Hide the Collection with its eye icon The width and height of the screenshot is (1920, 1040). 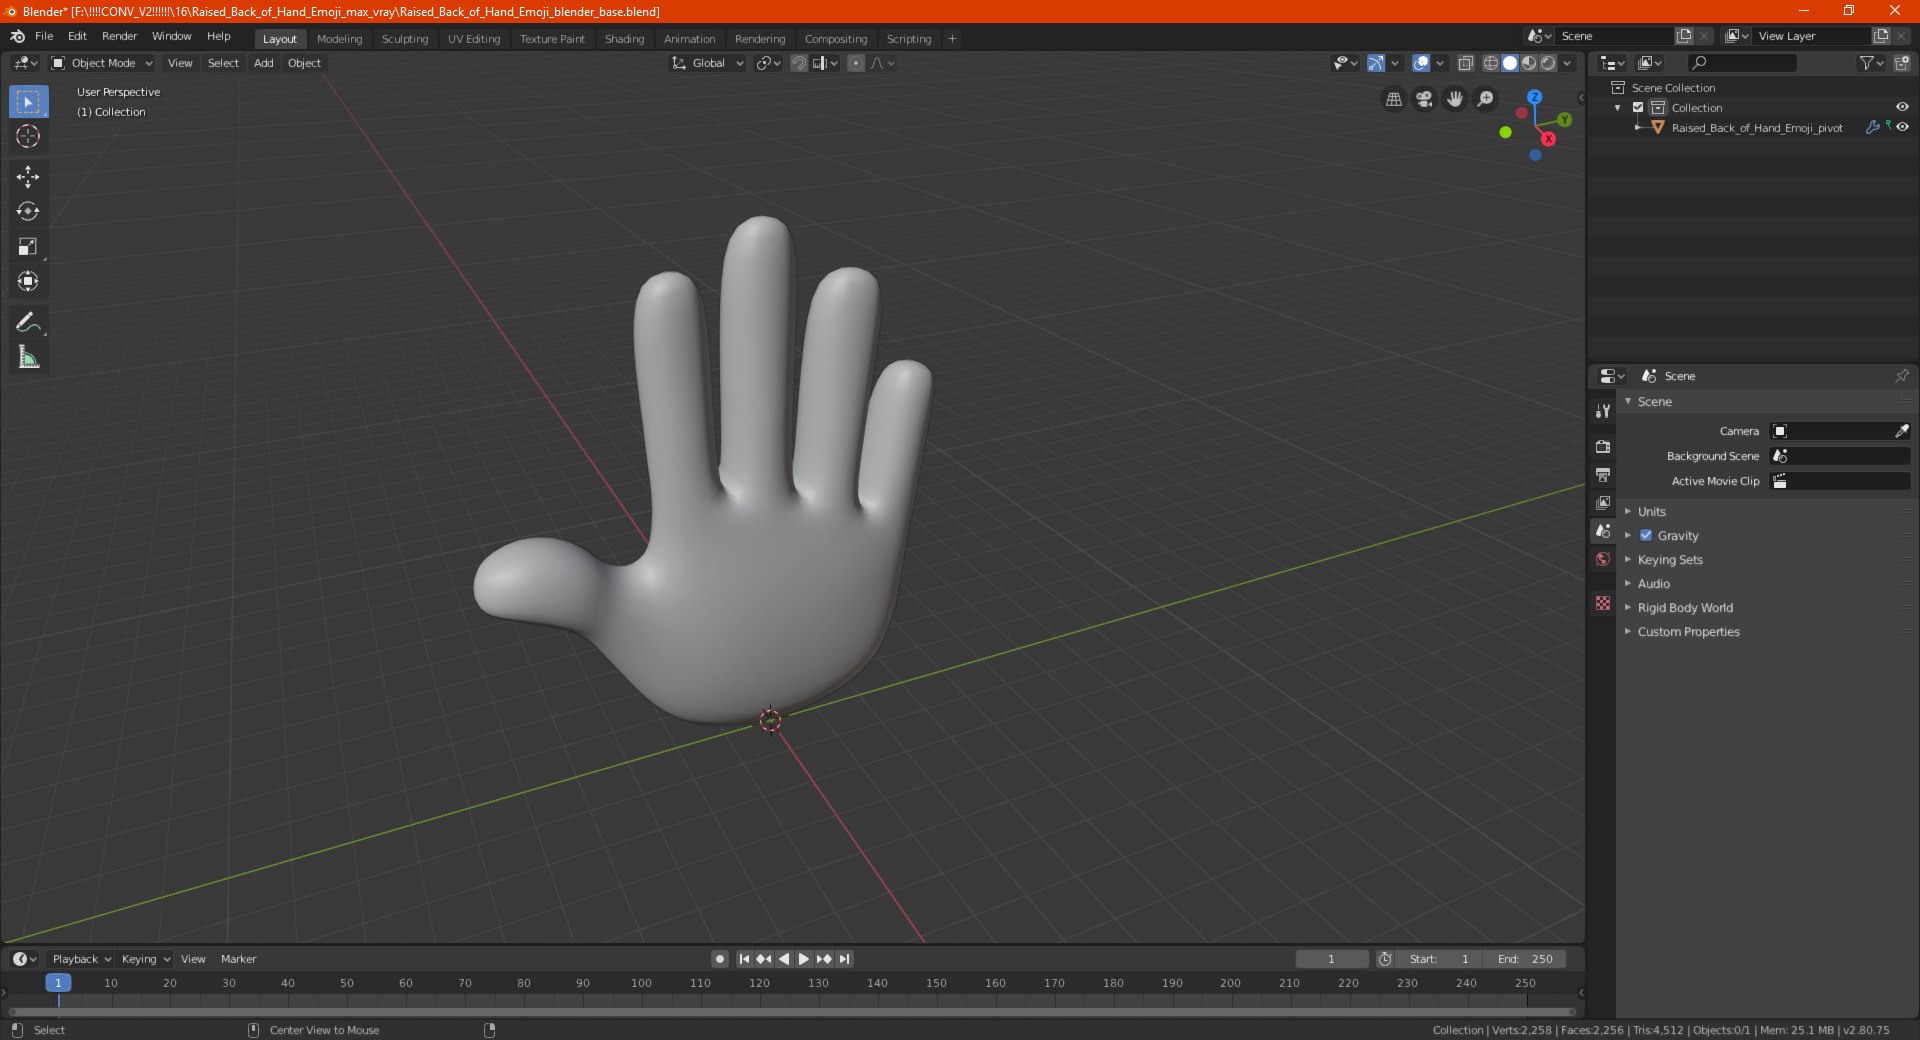[x=1902, y=108]
